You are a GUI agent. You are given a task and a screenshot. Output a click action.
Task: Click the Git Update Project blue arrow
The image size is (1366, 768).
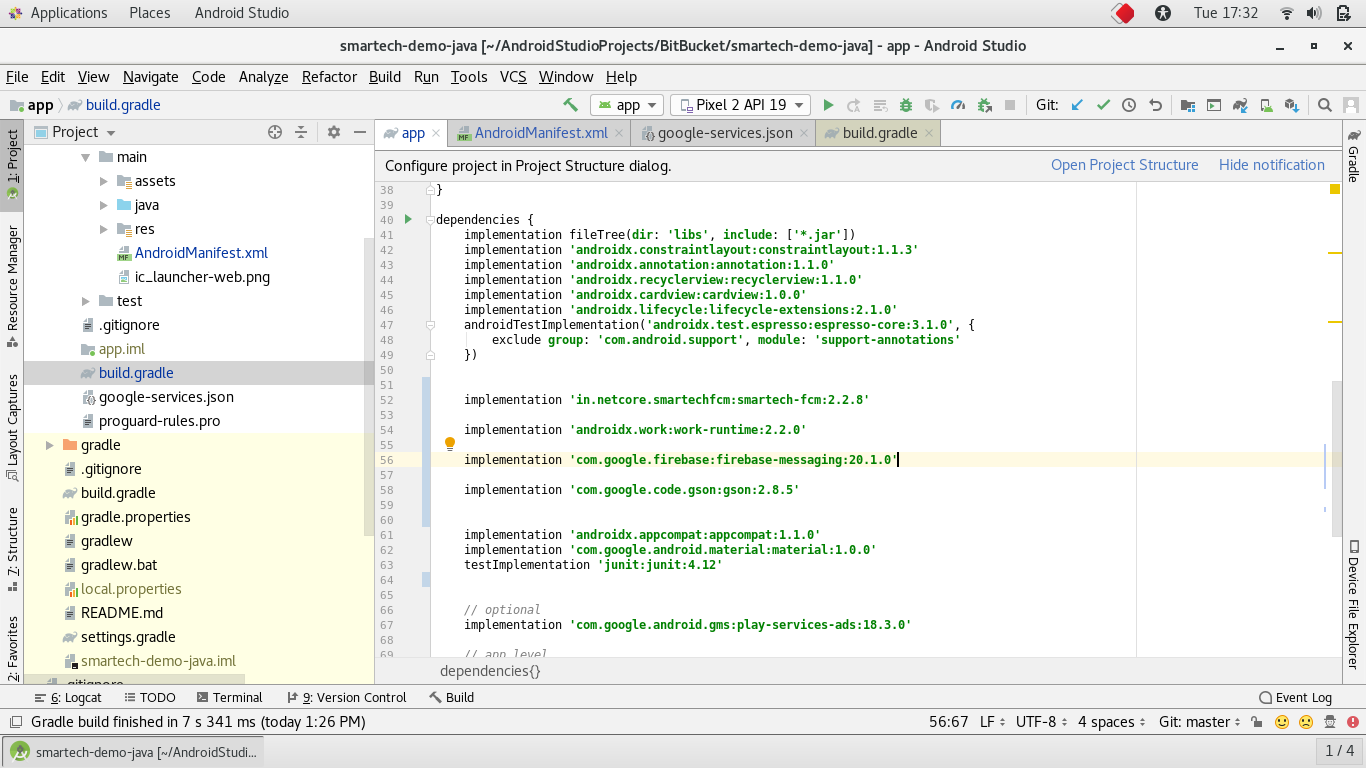(x=1077, y=105)
